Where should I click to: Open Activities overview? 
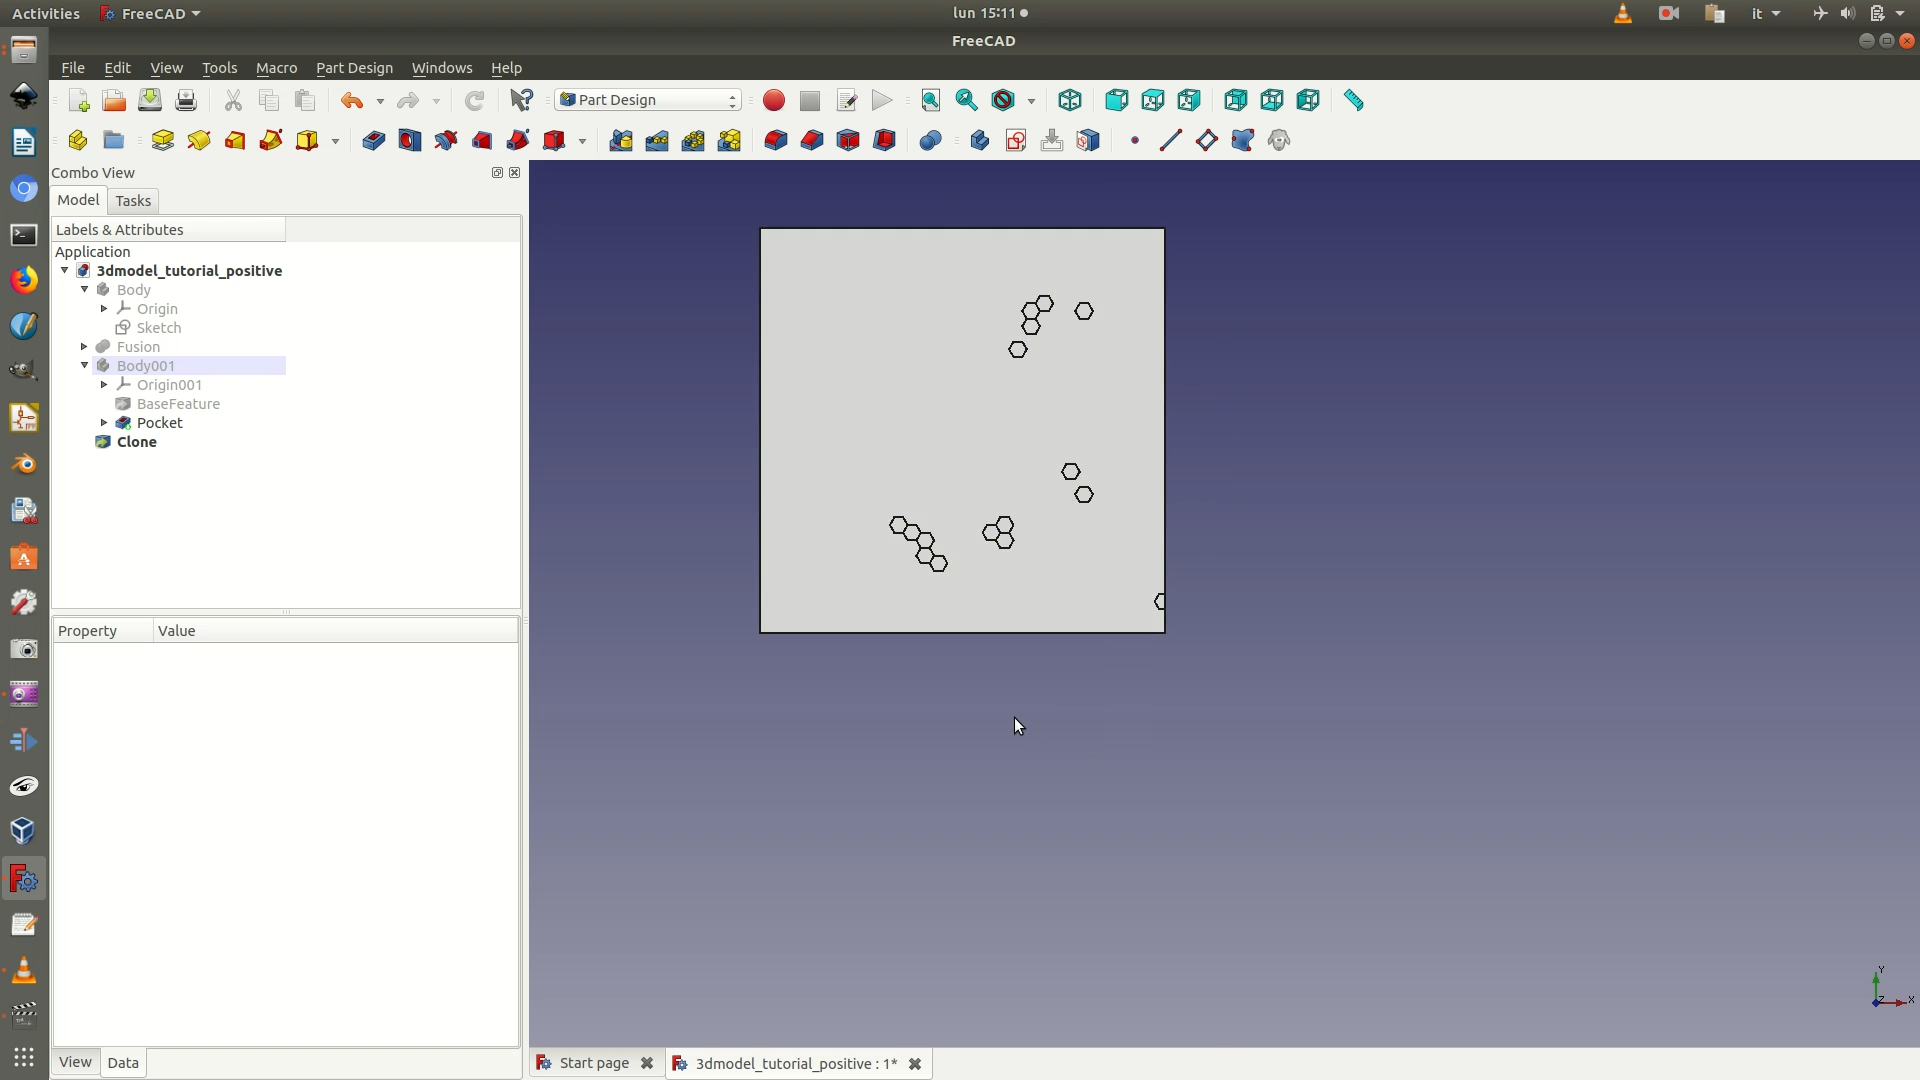pyautogui.click(x=46, y=13)
